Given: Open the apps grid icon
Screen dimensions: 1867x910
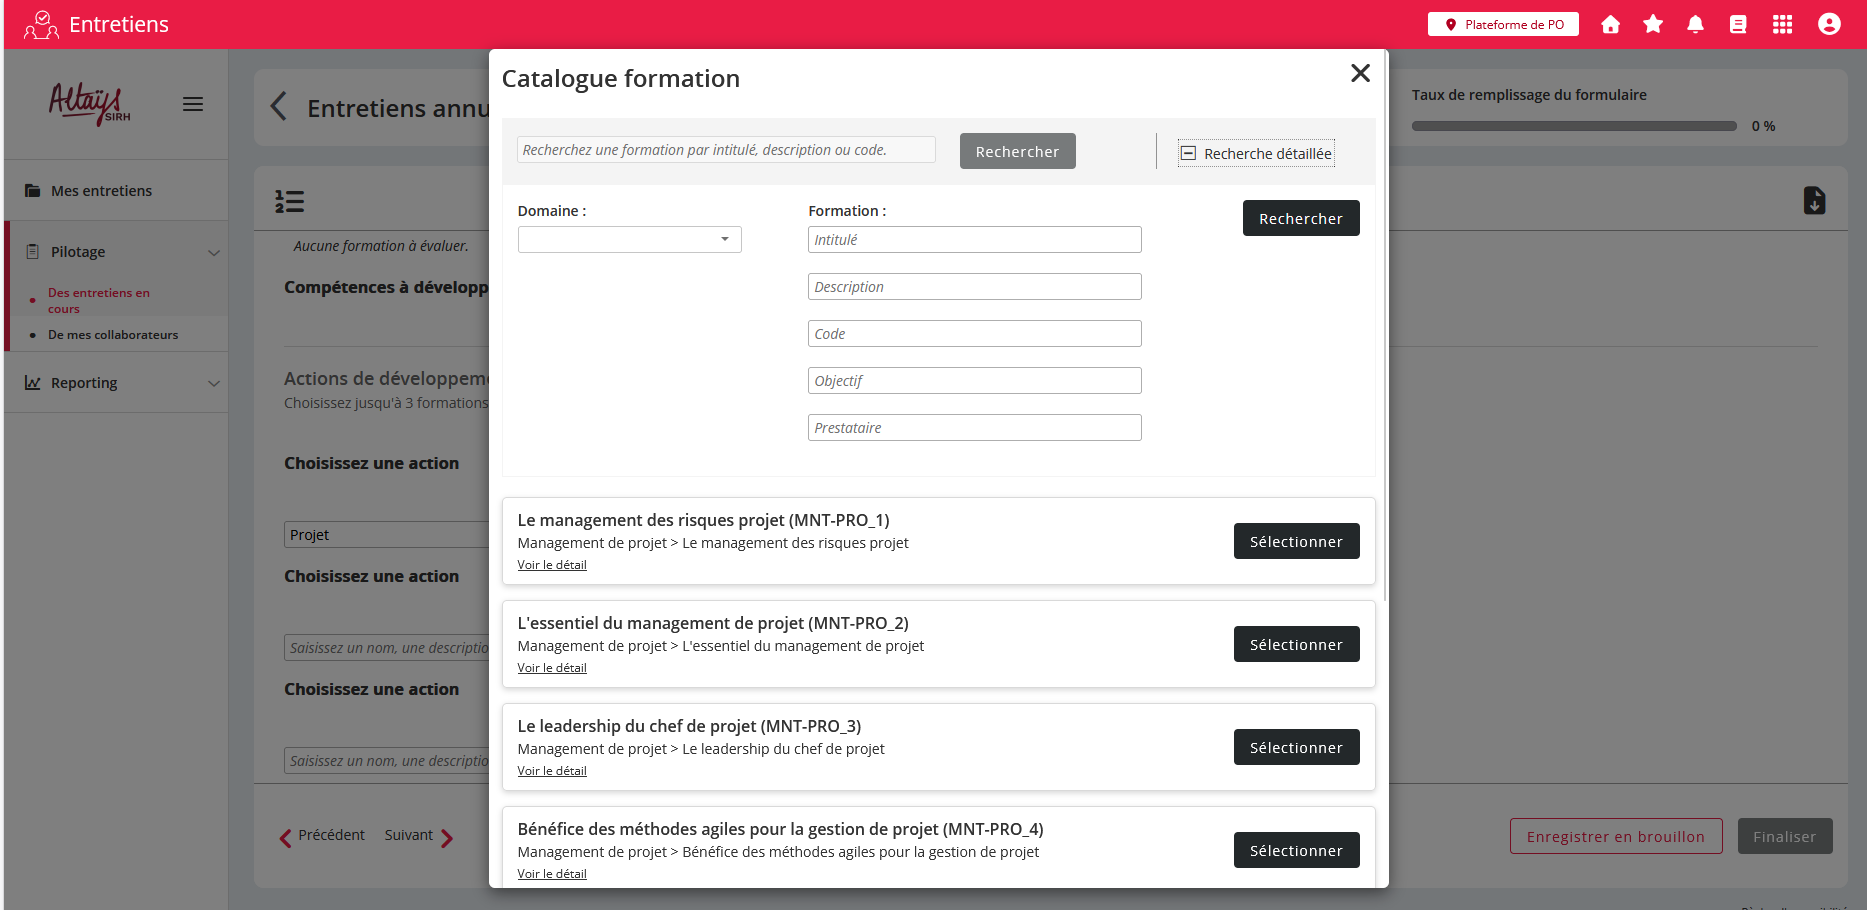Looking at the screenshot, I should (x=1782, y=25).
